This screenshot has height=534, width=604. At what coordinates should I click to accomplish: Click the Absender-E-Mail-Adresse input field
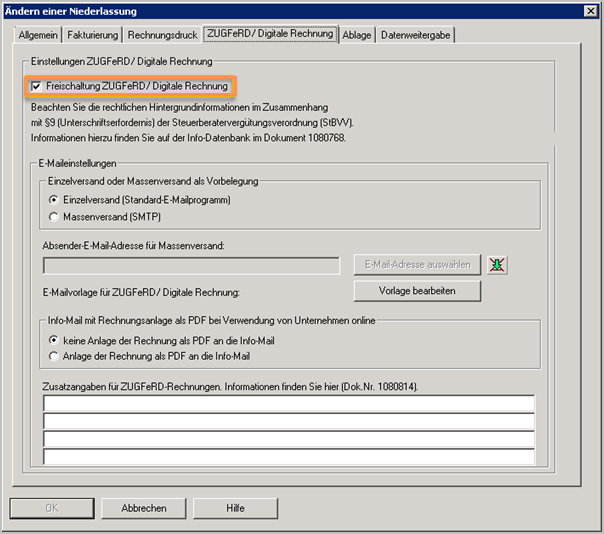(x=191, y=266)
